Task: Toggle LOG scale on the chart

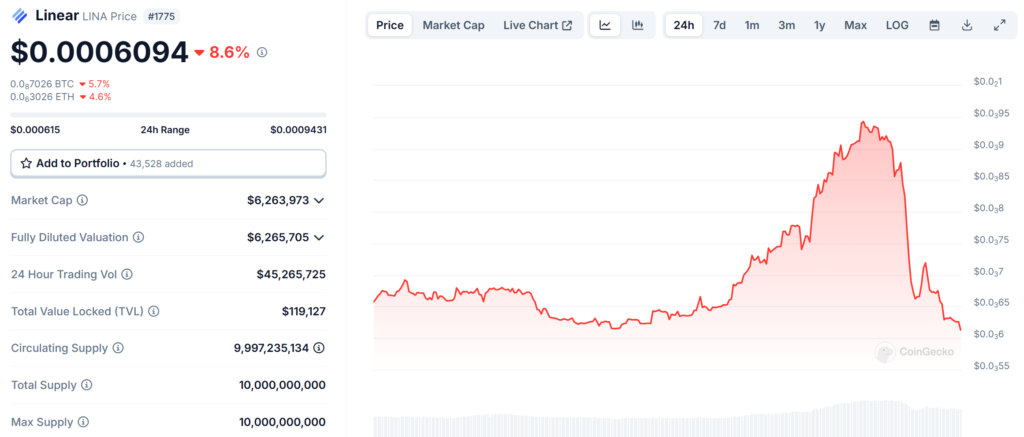Action: coord(897,25)
